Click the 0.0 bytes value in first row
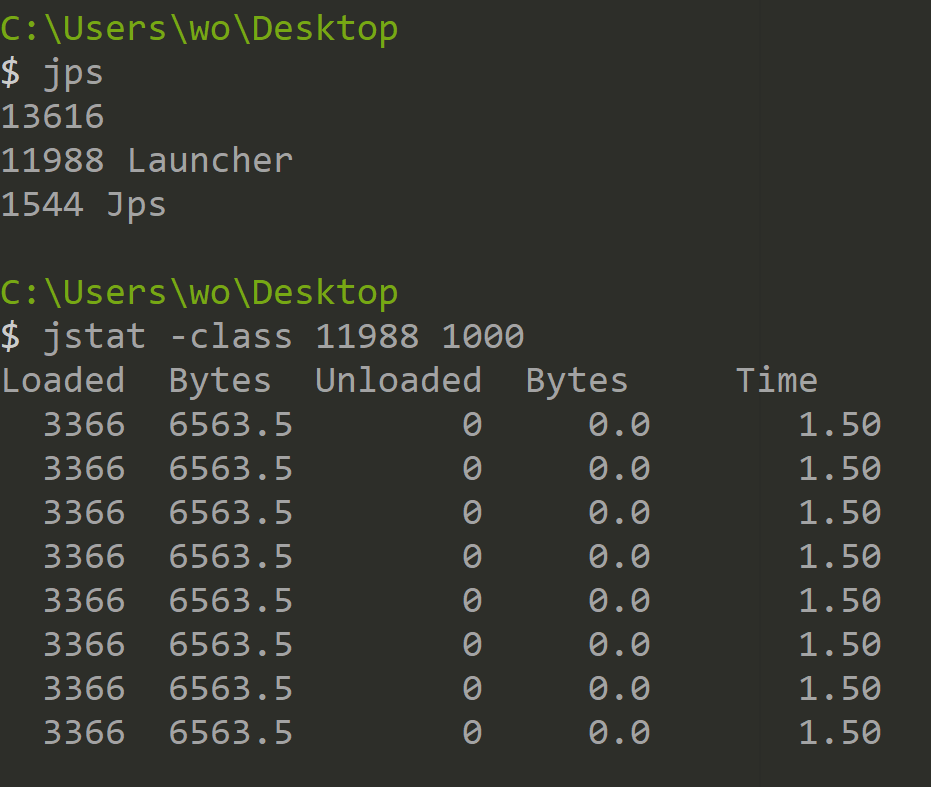931x787 pixels. click(x=619, y=425)
